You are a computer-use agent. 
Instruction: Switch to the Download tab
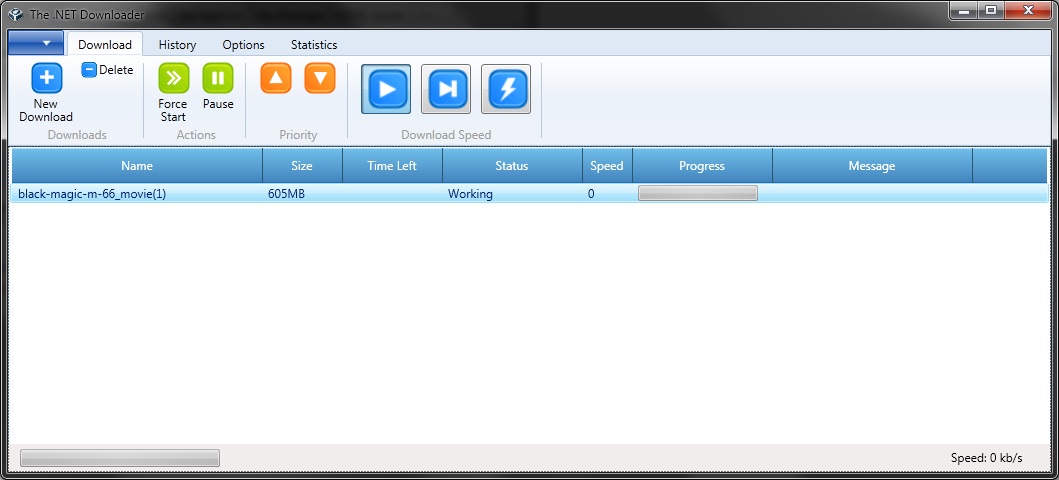pos(105,45)
